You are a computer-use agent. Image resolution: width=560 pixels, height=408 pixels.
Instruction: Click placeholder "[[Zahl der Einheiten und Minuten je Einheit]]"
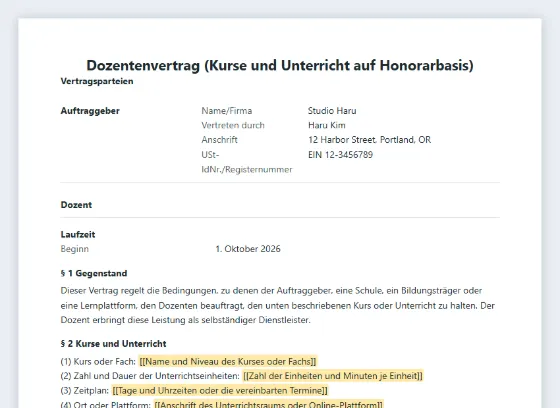click(333, 376)
